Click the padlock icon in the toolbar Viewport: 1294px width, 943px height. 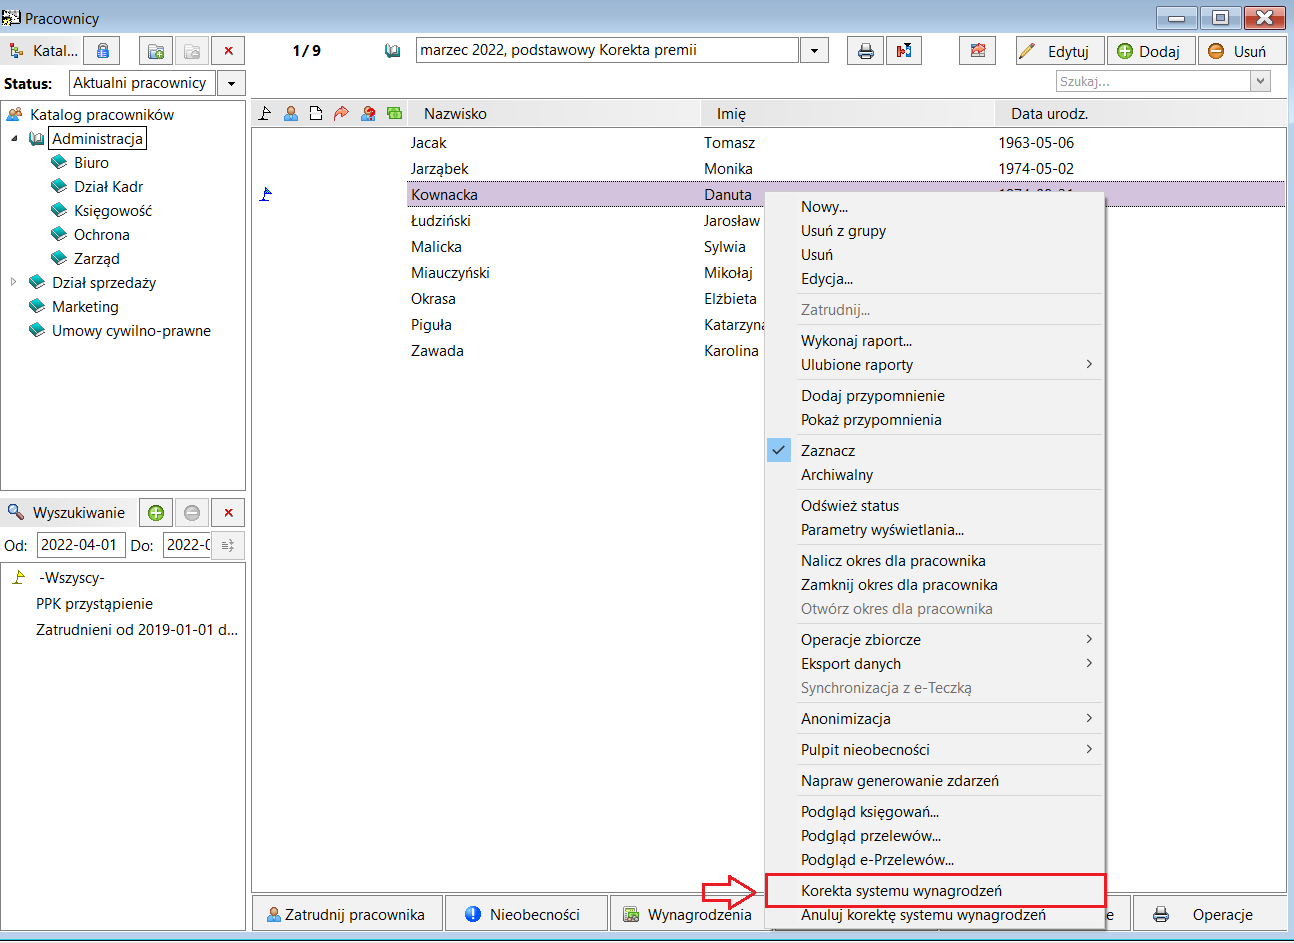coord(103,51)
